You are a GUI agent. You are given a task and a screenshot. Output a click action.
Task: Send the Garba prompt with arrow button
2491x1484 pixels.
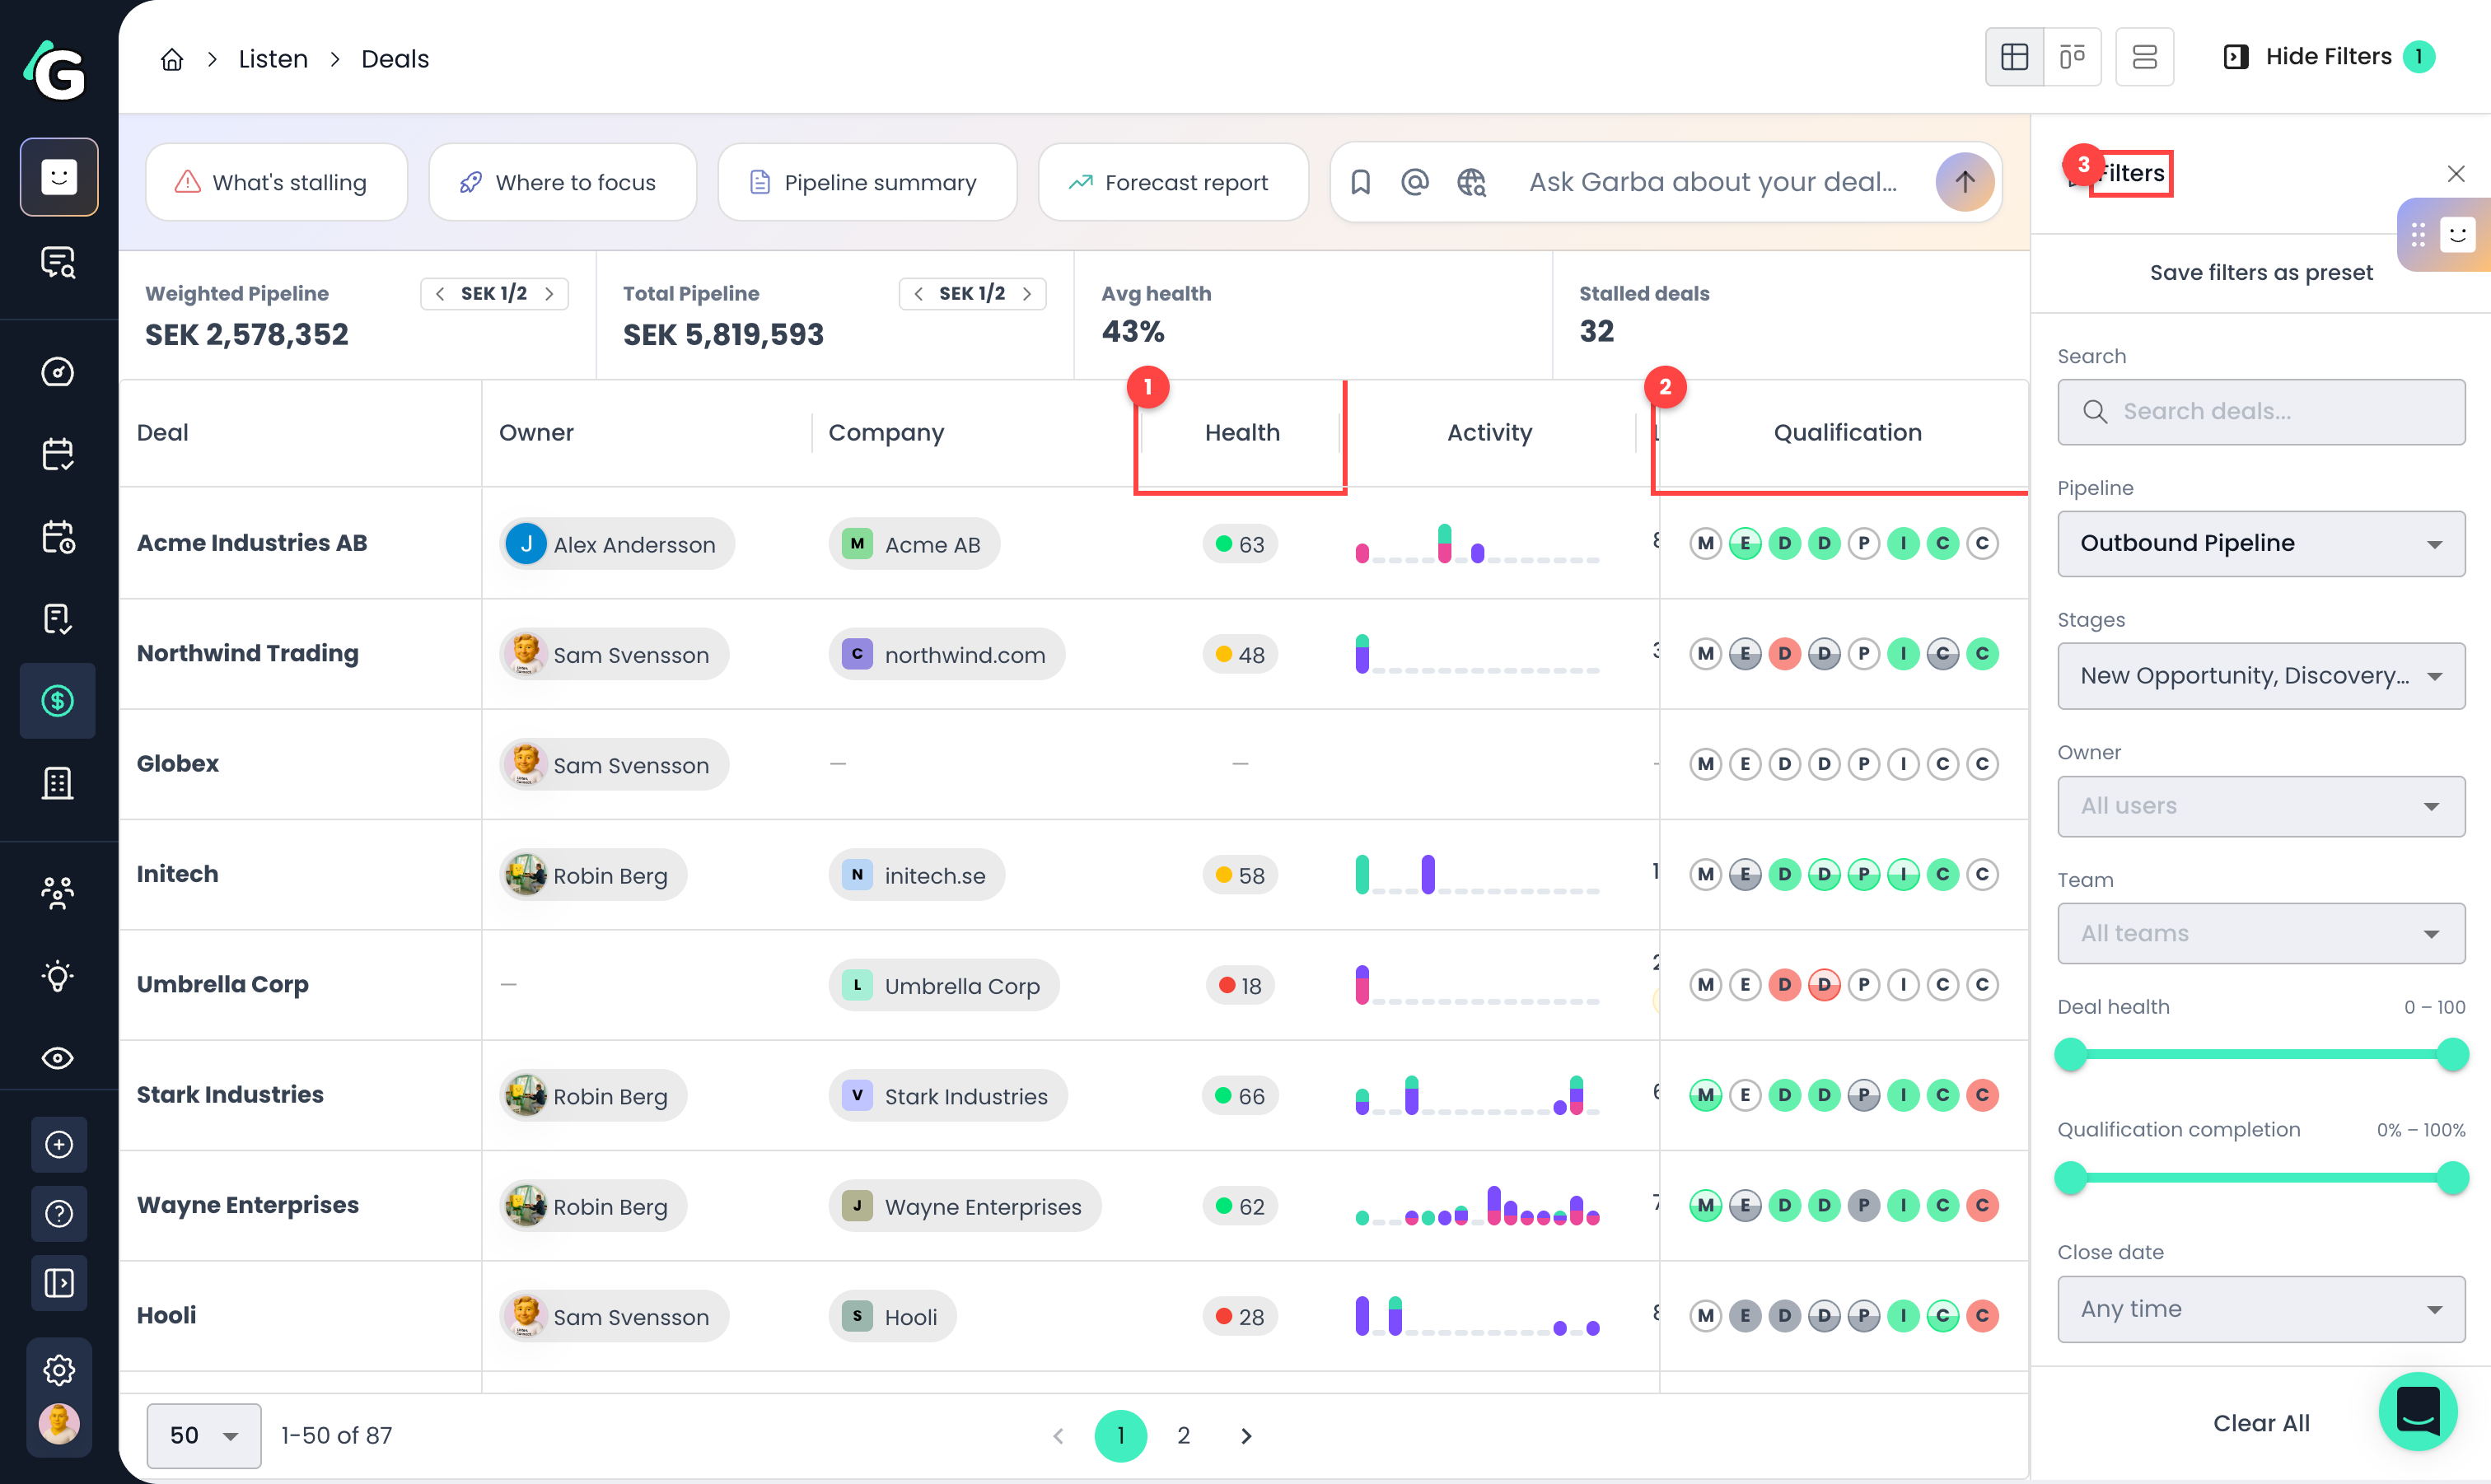coord(1964,182)
